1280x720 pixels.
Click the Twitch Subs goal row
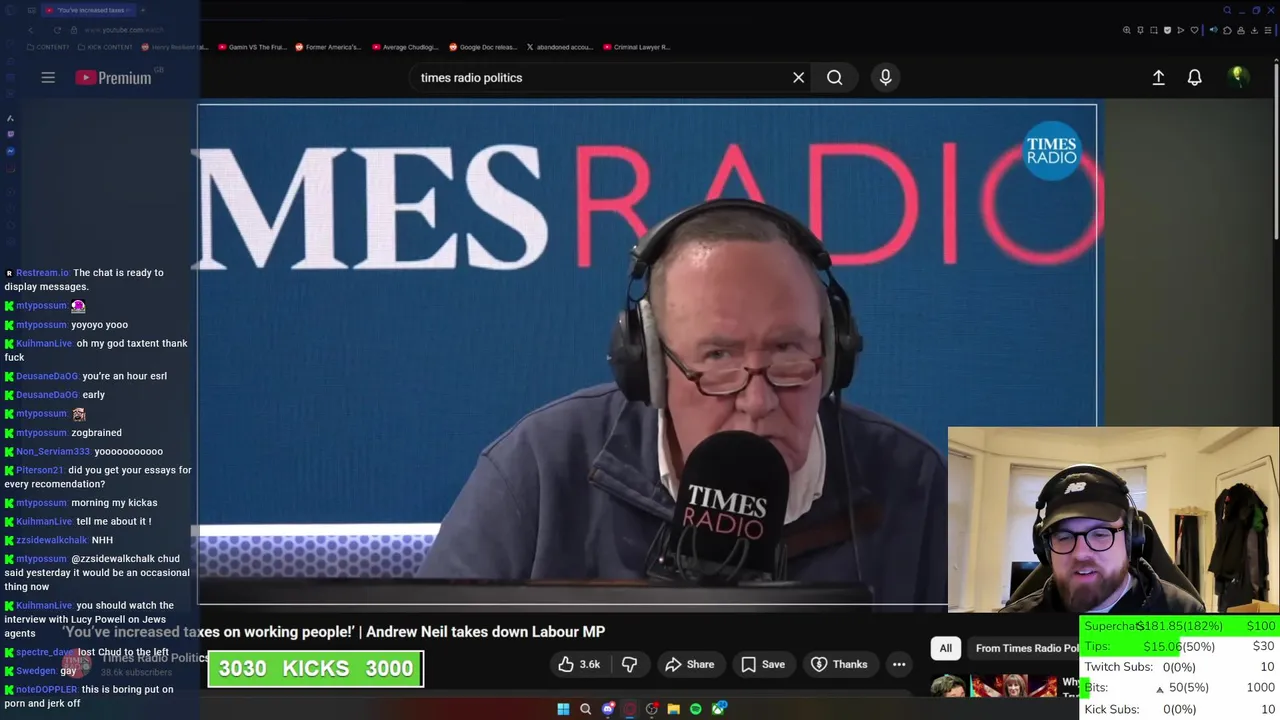1179,667
